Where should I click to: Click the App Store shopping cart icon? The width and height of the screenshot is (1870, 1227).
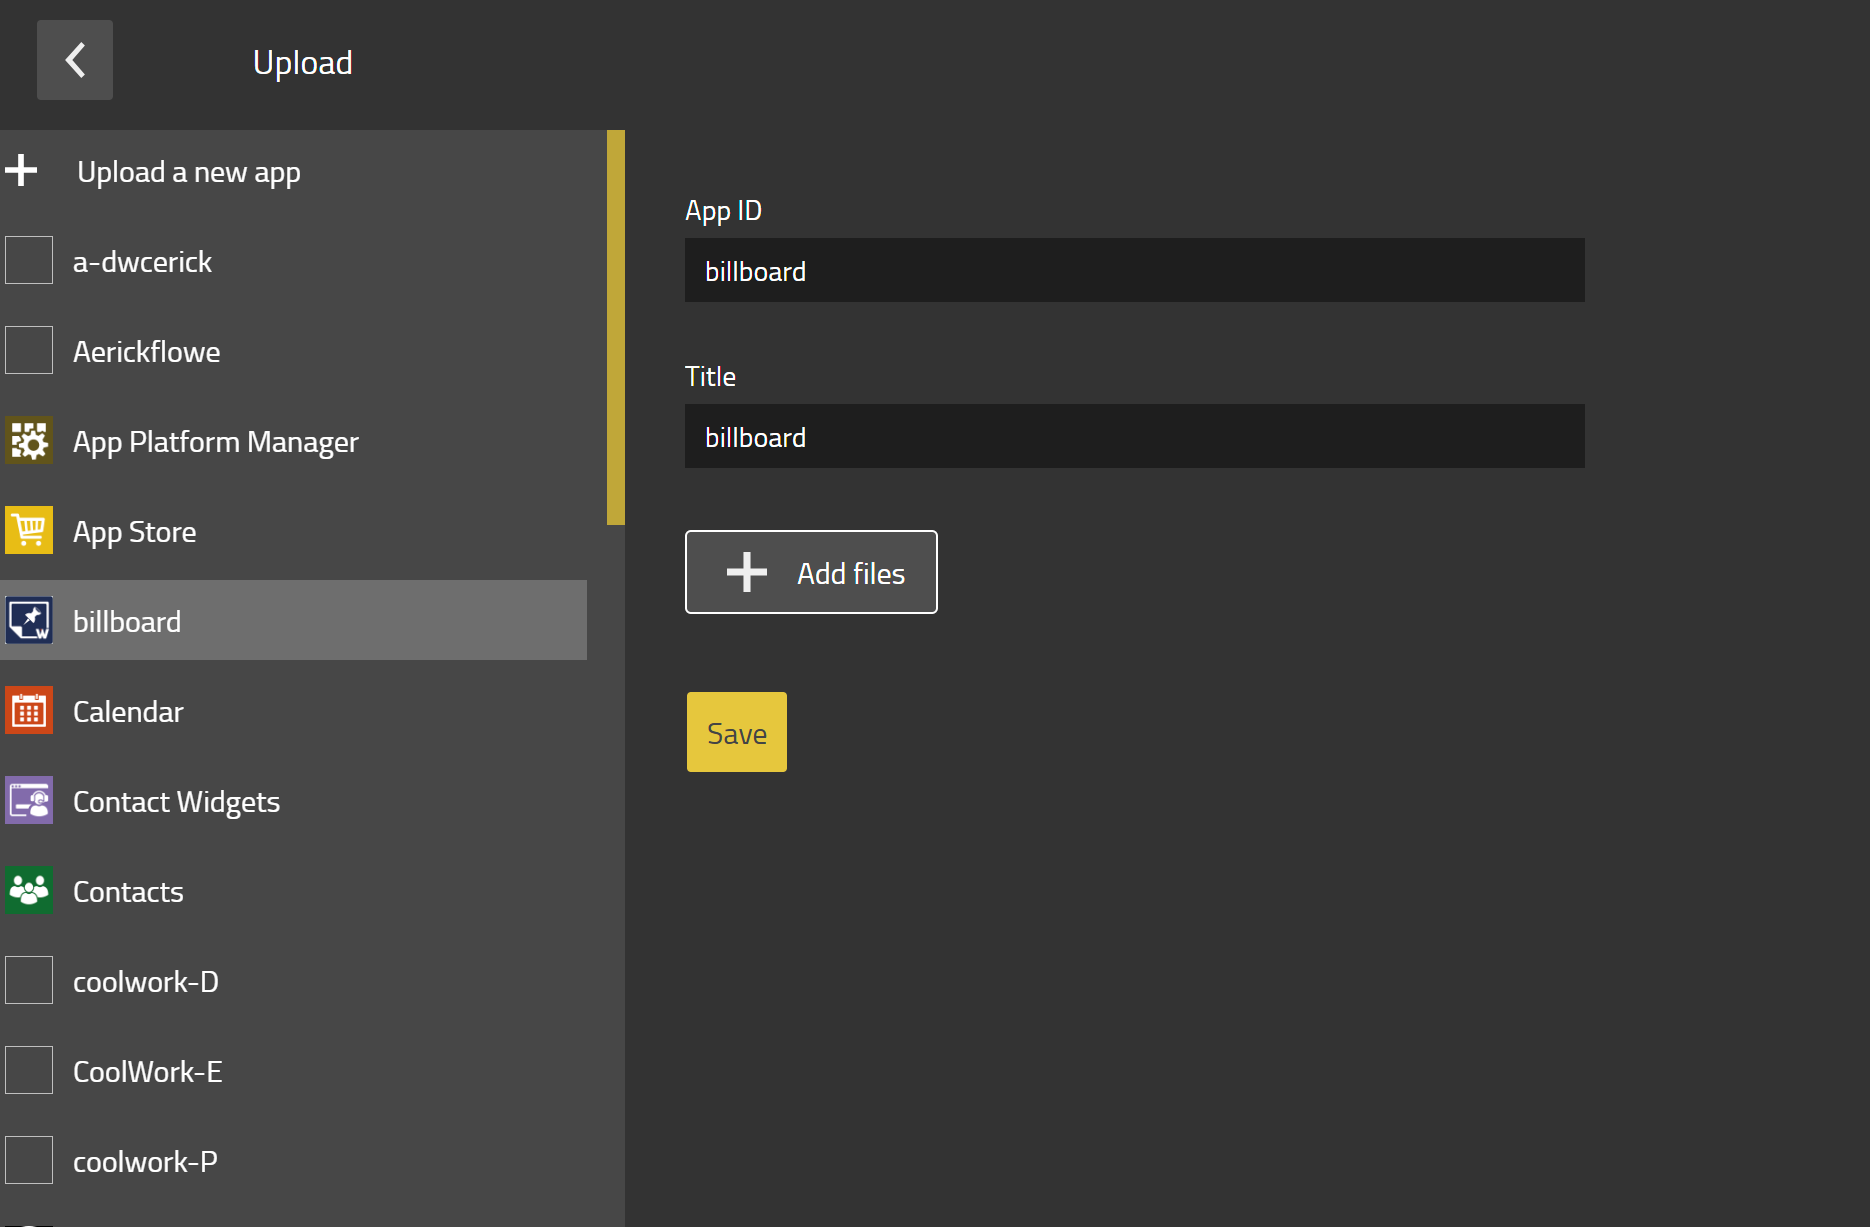coord(29,530)
